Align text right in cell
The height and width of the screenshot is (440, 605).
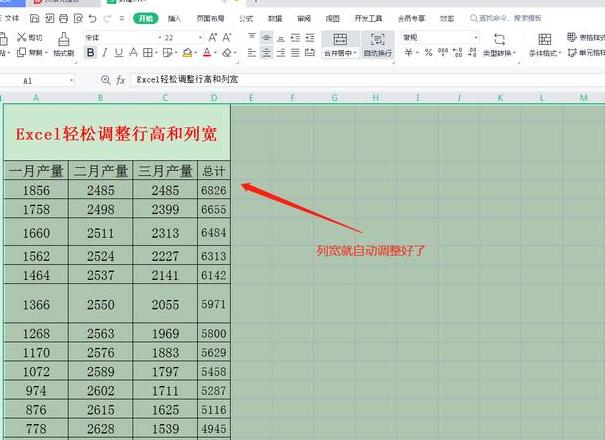click(281, 52)
